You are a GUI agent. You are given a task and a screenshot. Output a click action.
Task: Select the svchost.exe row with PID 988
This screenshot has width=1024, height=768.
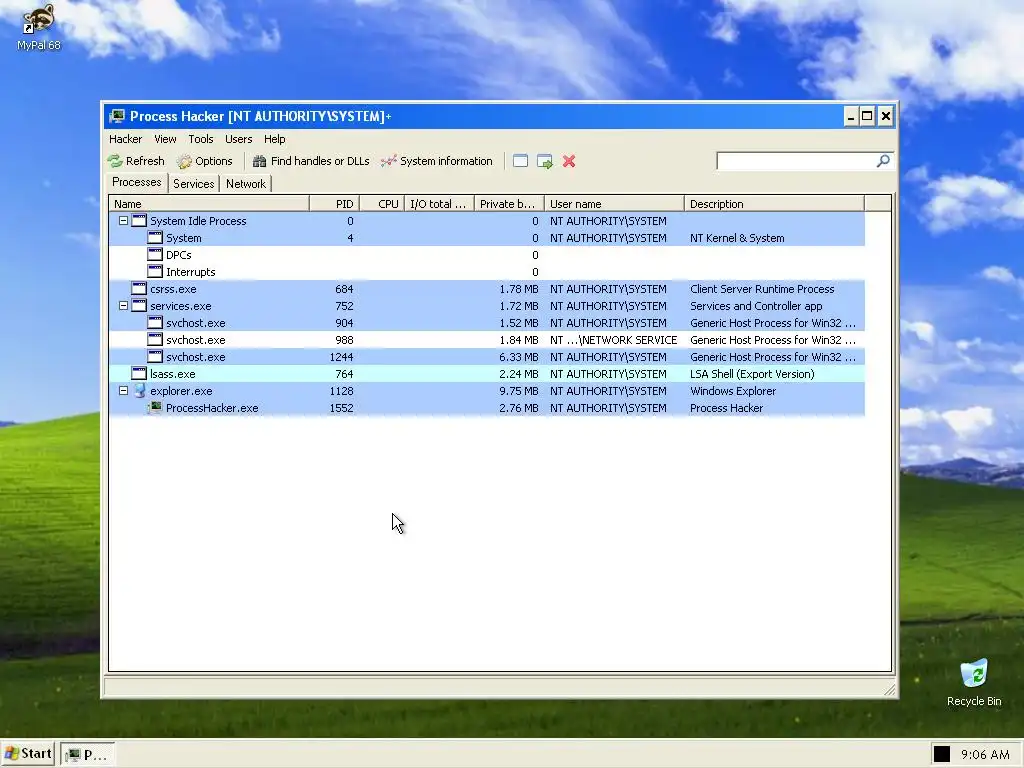click(x=487, y=340)
